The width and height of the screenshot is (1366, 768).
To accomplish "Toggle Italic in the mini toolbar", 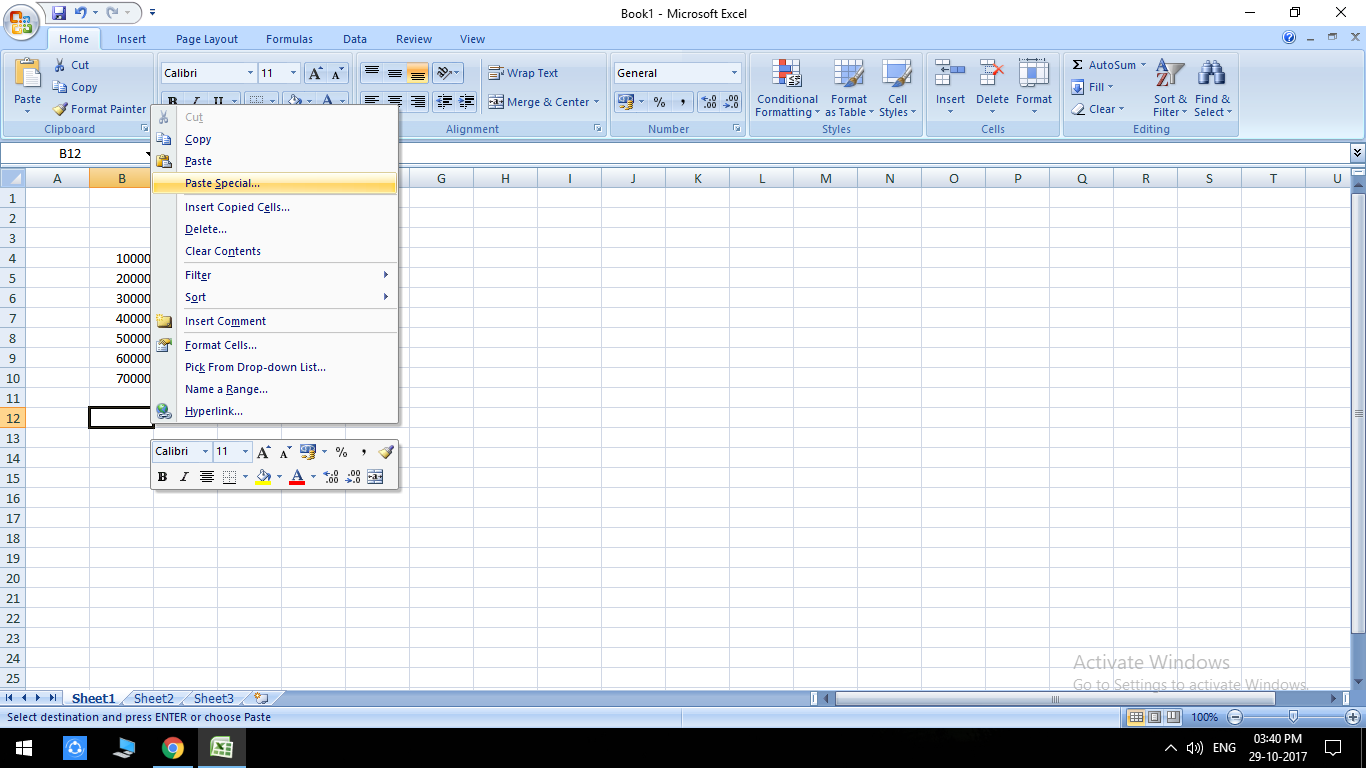I will tap(184, 477).
